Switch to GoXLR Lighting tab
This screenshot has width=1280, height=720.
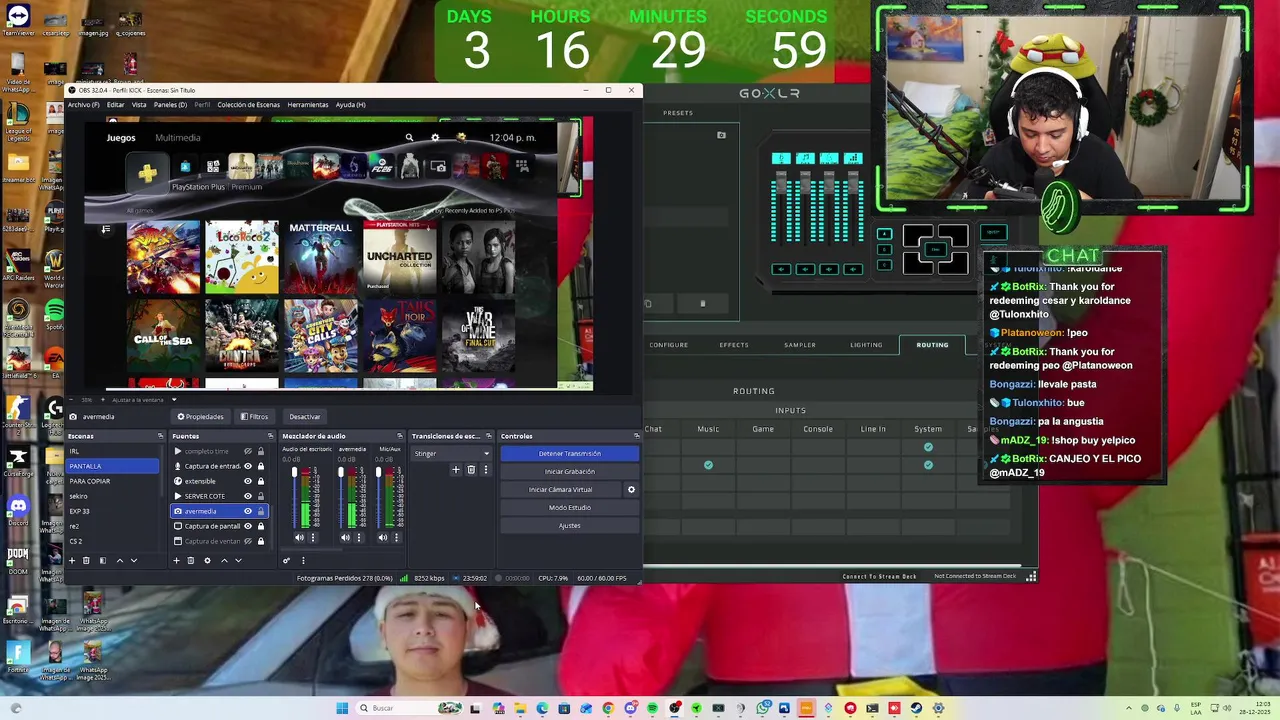(x=866, y=345)
